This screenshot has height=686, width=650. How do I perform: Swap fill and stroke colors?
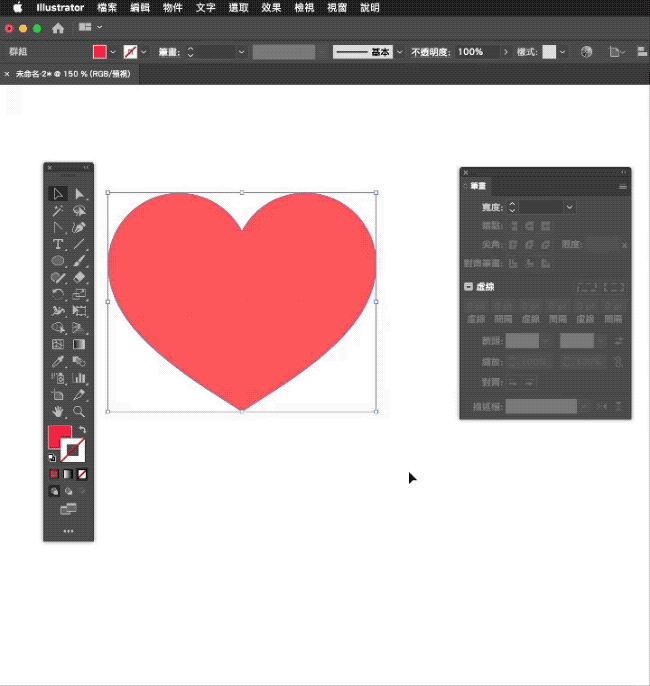pyautogui.click(x=82, y=431)
